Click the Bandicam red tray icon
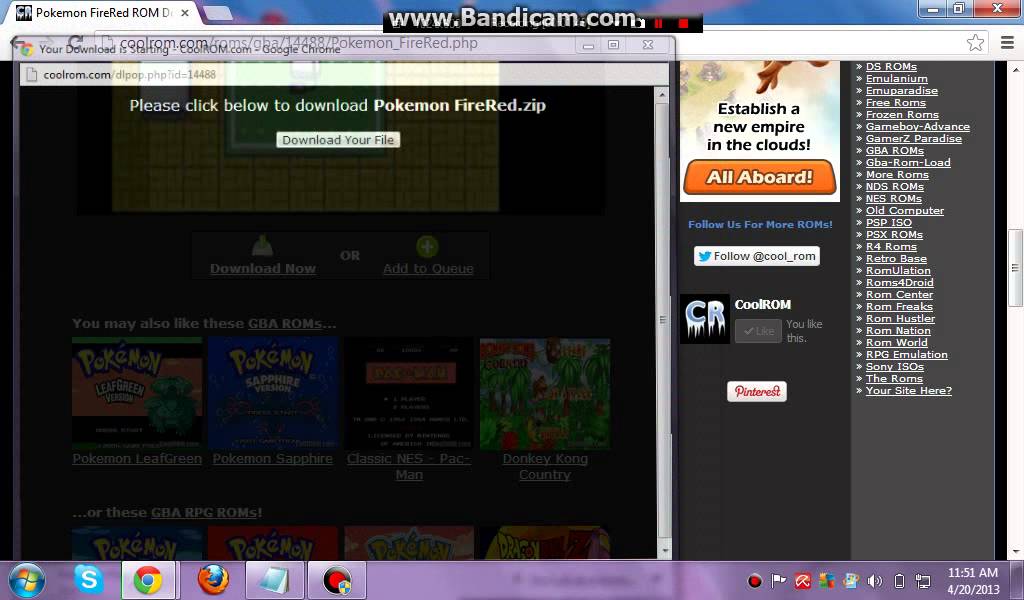The width and height of the screenshot is (1024, 600). pos(754,580)
